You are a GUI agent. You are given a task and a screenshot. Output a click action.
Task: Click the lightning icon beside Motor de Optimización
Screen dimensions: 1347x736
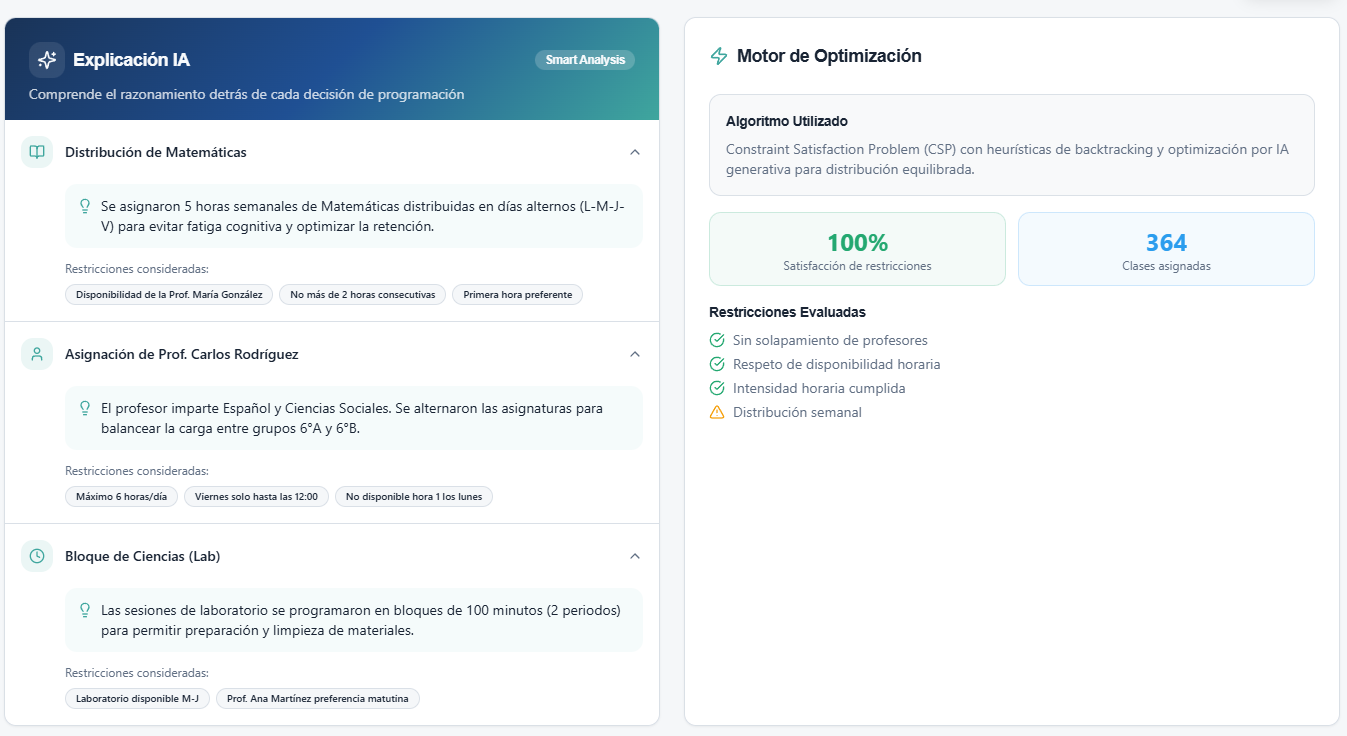pos(718,56)
